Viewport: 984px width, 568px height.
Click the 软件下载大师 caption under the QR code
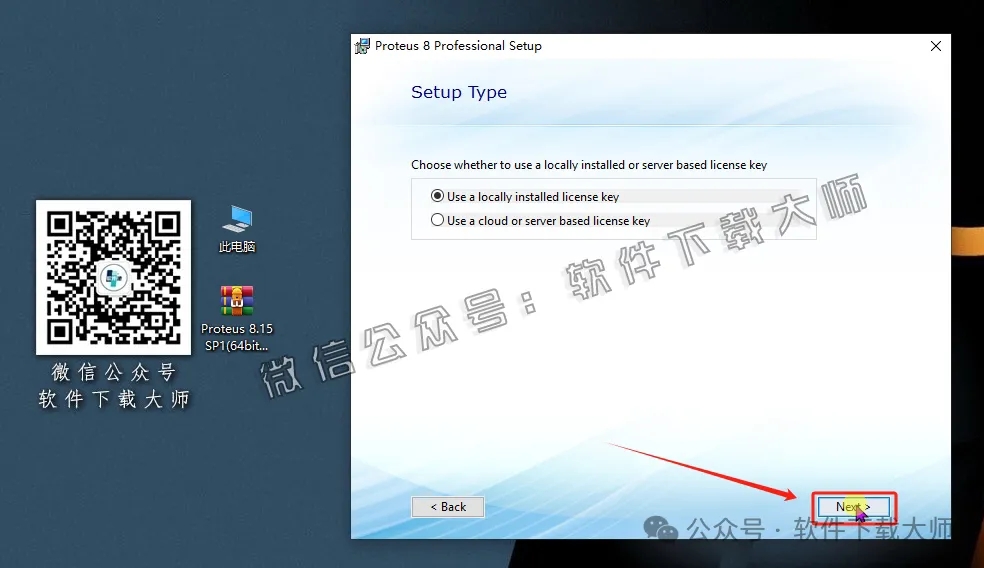[113, 399]
